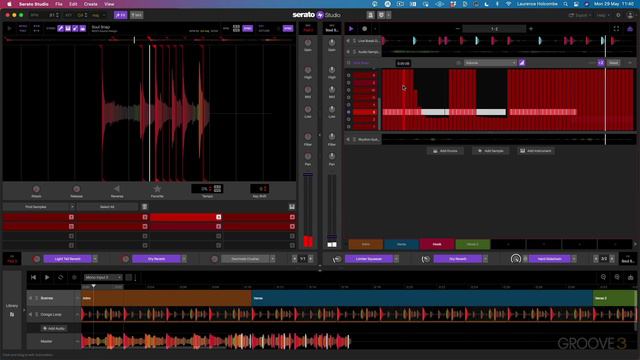The image size is (640, 360).
Task: Open left Dry Reverb effect dropdown
Action: click(184, 259)
